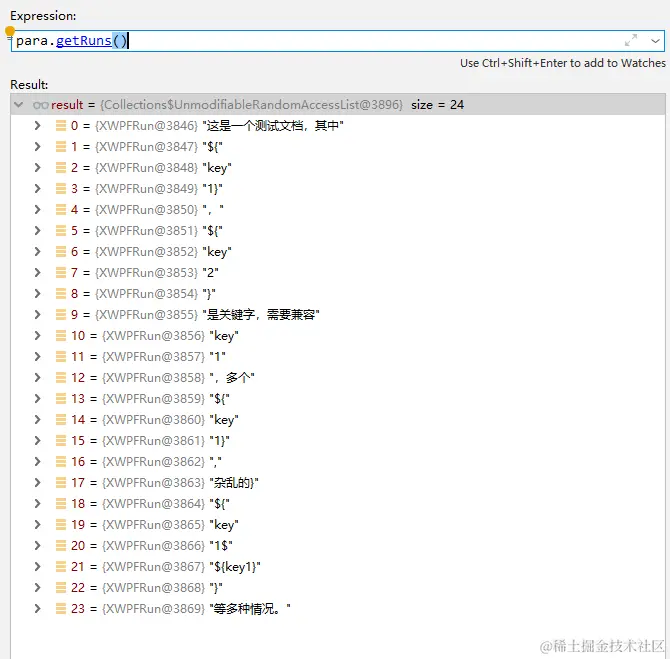Viewport: 670px width, 659px height.
Task: Expand element 4 XWPFRun@3850
Action: (38, 209)
